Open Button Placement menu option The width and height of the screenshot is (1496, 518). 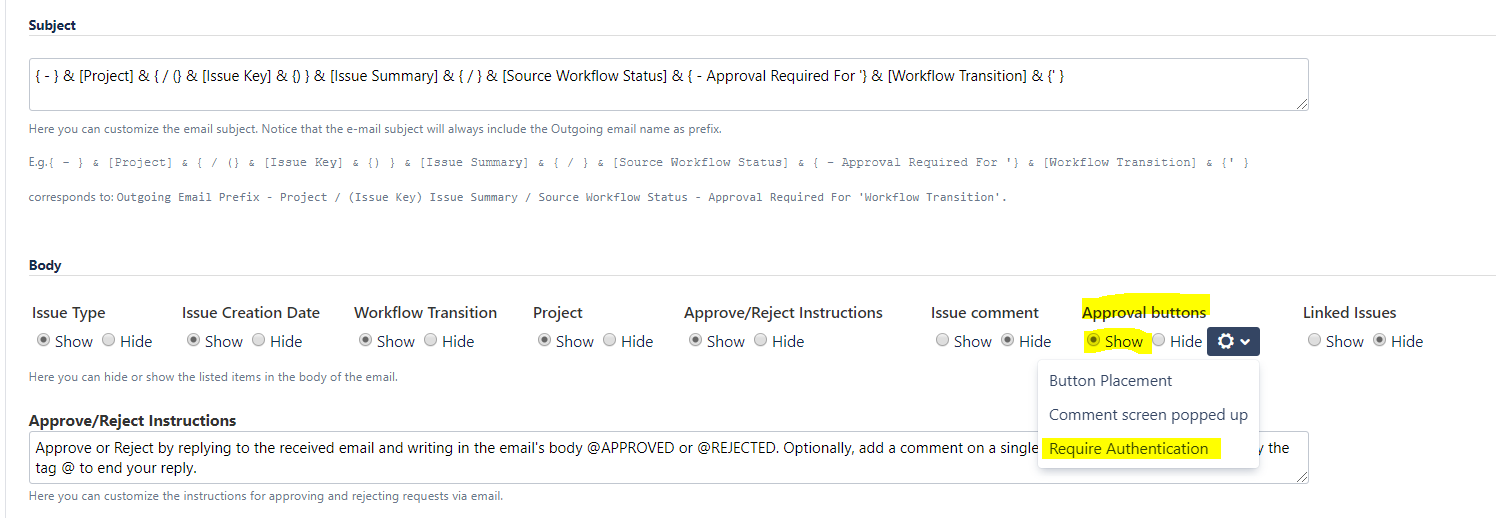[1110, 381]
